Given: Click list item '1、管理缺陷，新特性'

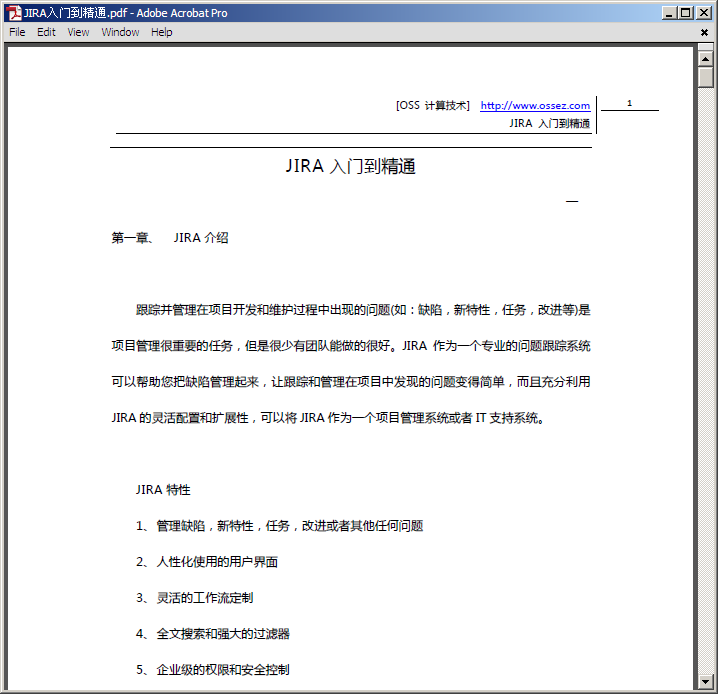Looking at the screenshot, I should pyautogui.click(x=279, y=526).
